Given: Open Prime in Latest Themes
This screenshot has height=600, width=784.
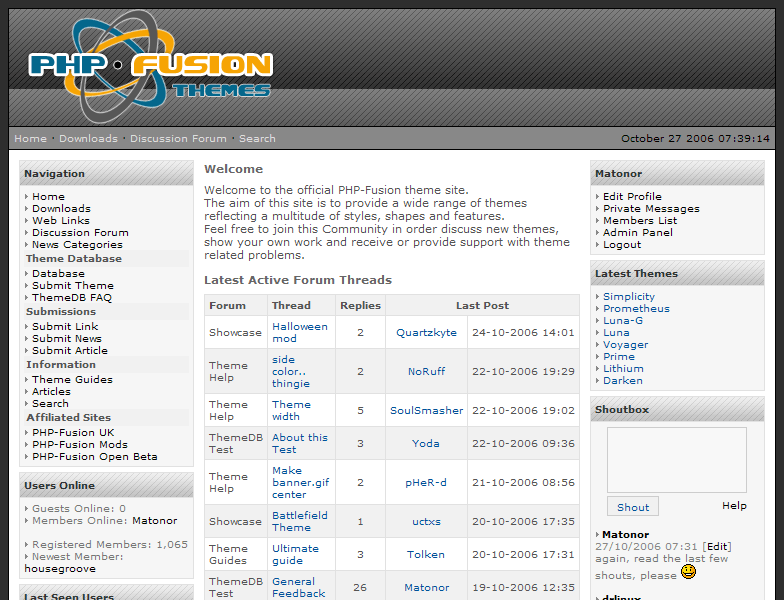Looking at the screenshot, I should (x=619, y=356).
